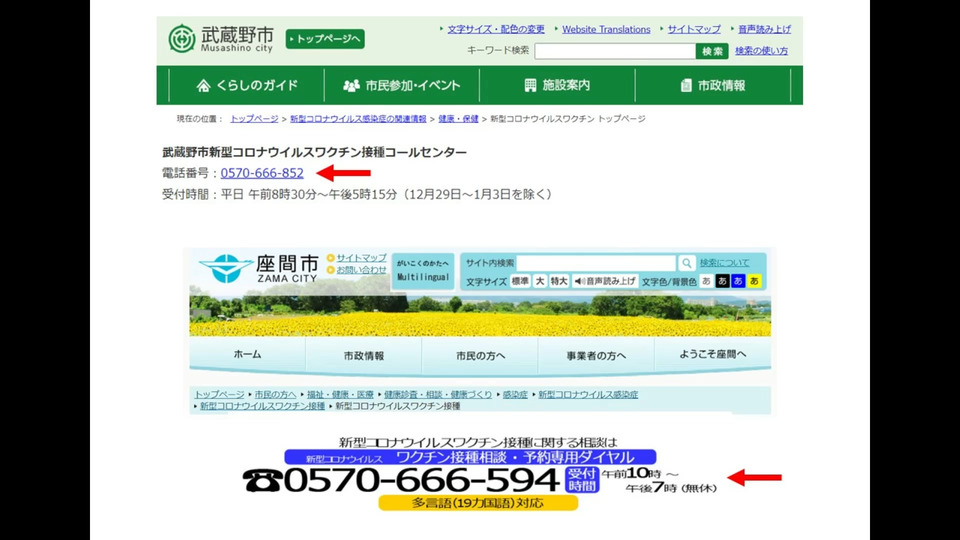Click ワクチン接種相談・予約専用ダイヤル blue banner
Screen dimensions: 960x540
[470, 457]
